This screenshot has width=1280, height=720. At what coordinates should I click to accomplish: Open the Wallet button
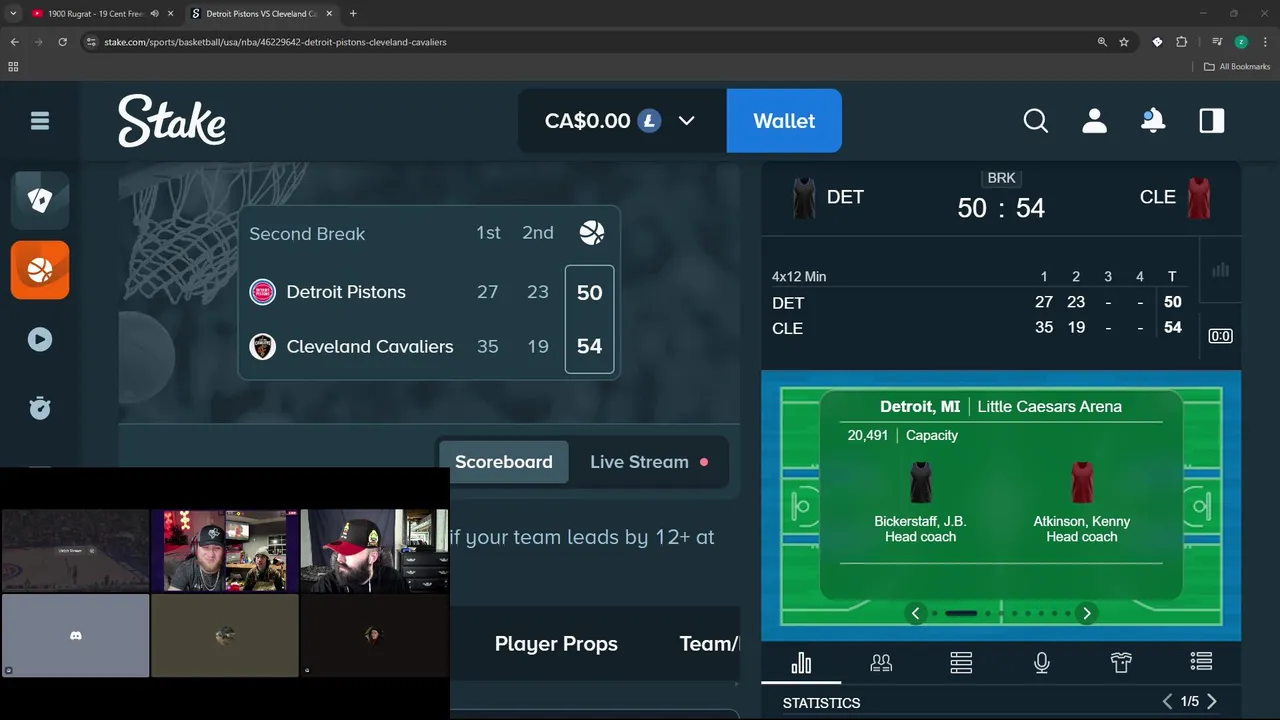[x=784, y=121]
